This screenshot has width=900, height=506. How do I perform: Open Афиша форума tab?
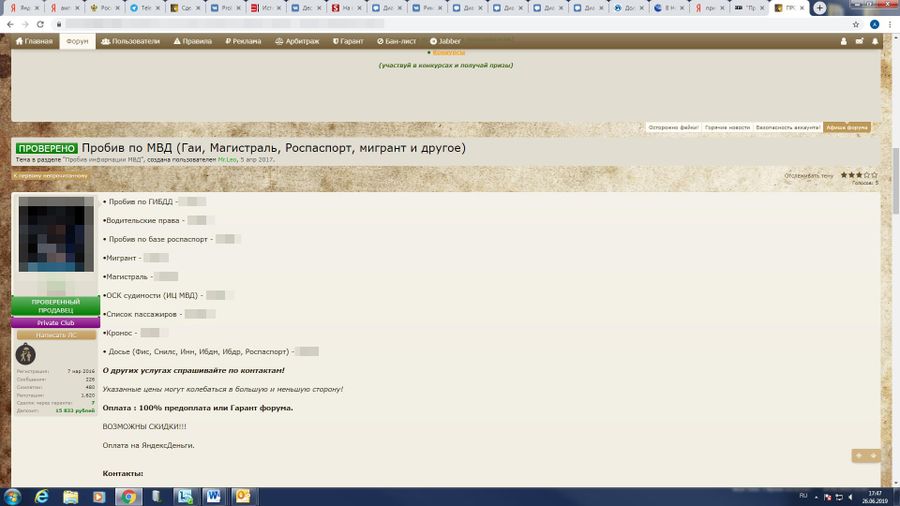coord(847,127)
